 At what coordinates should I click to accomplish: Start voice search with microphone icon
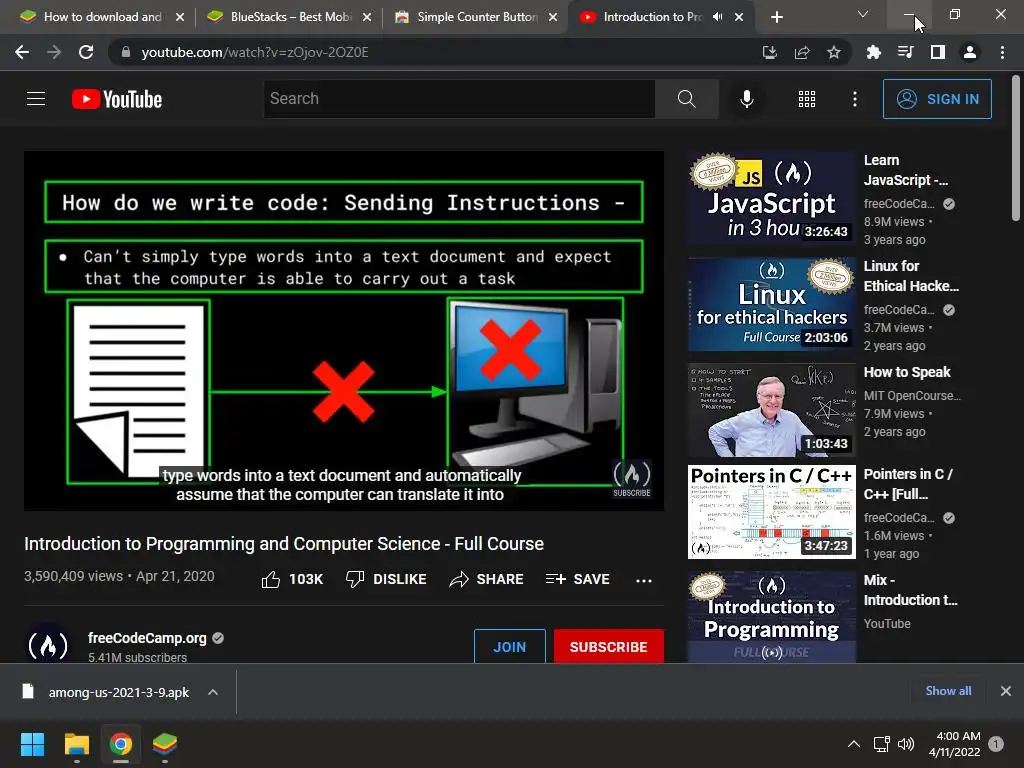tap(746, 99)
